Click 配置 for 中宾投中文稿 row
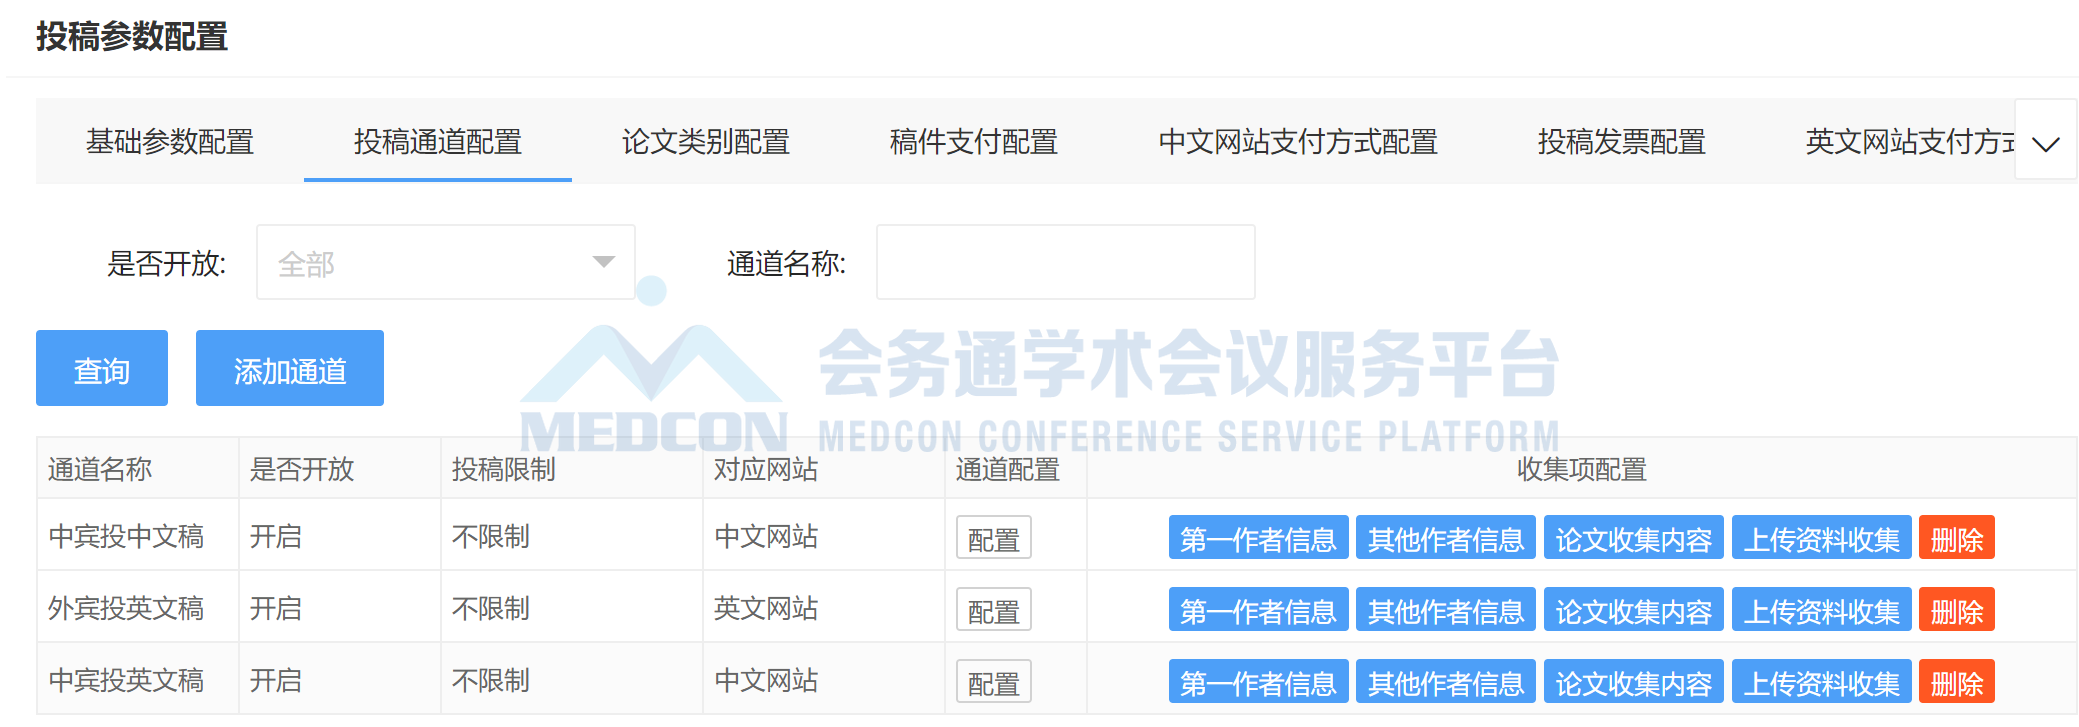The image size is (2079, 727). 993,539
